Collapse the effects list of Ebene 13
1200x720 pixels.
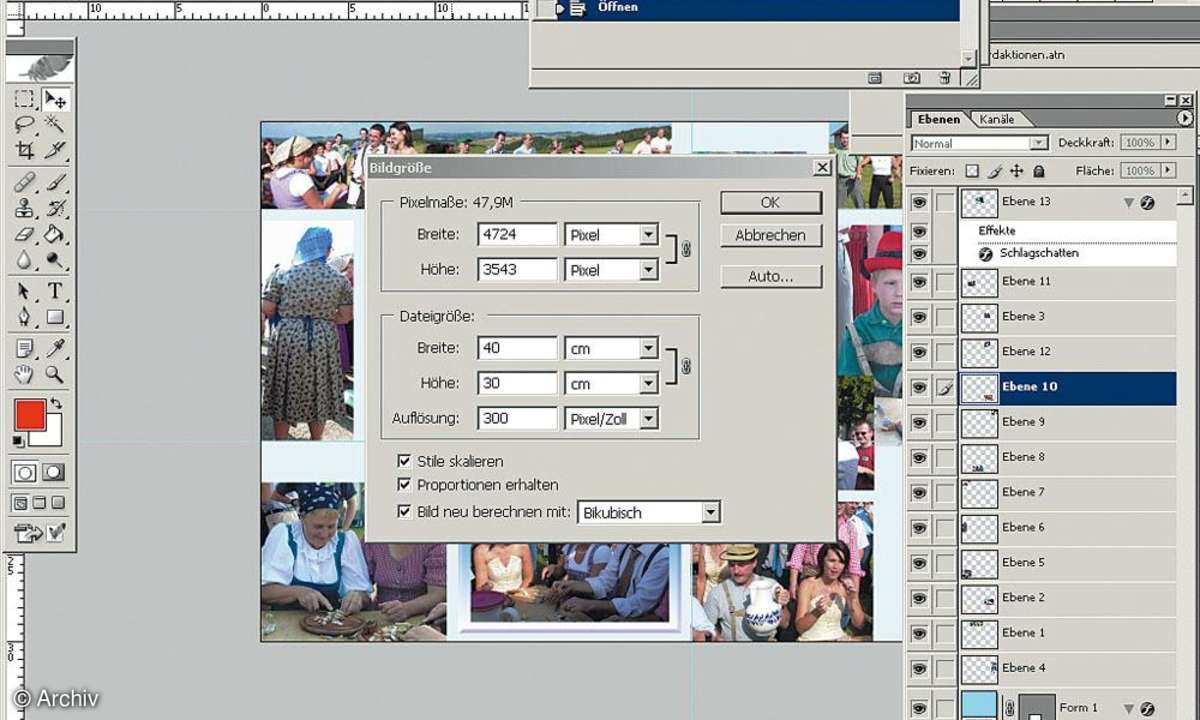pos(1128,202)
